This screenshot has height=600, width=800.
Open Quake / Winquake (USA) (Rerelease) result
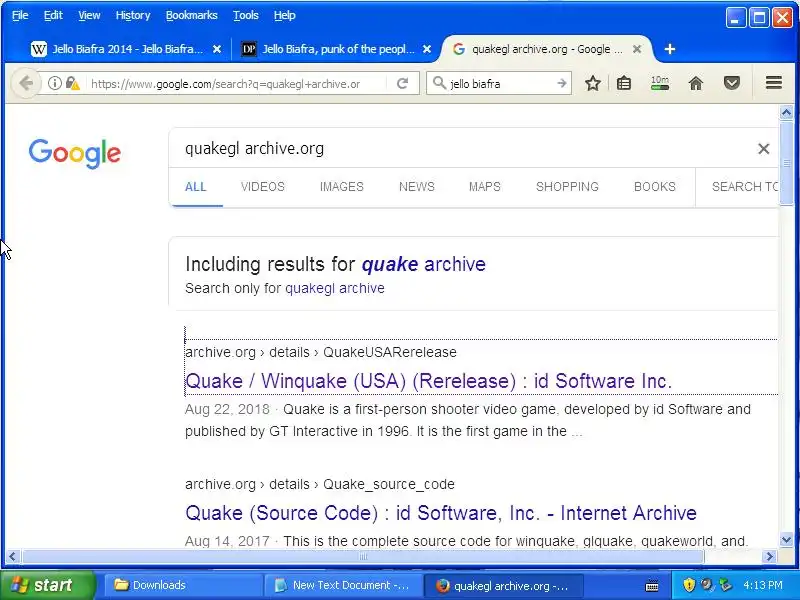pyautogui.click(x=429, y=381)
